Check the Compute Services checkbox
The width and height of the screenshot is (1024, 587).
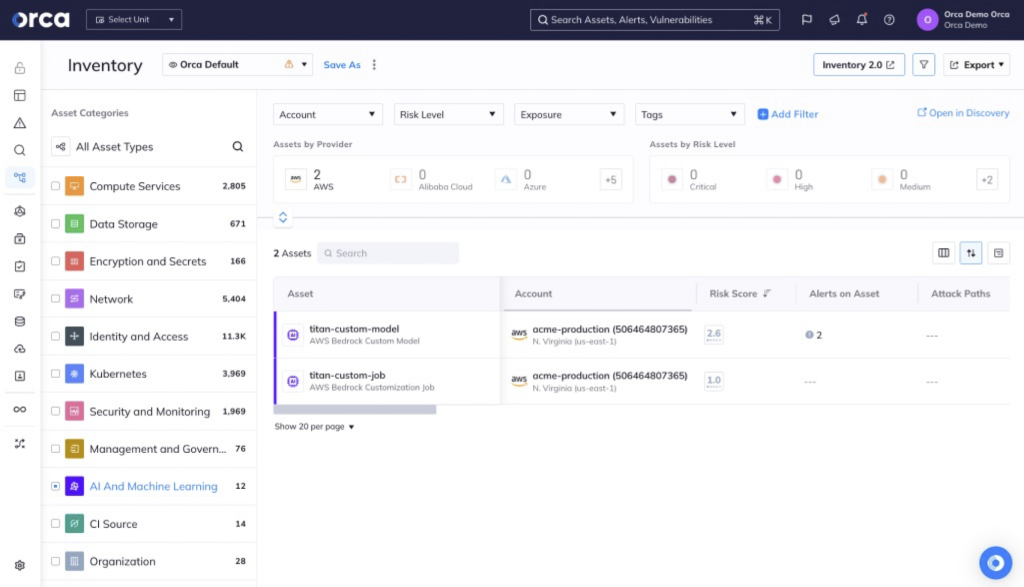(57, 186)
